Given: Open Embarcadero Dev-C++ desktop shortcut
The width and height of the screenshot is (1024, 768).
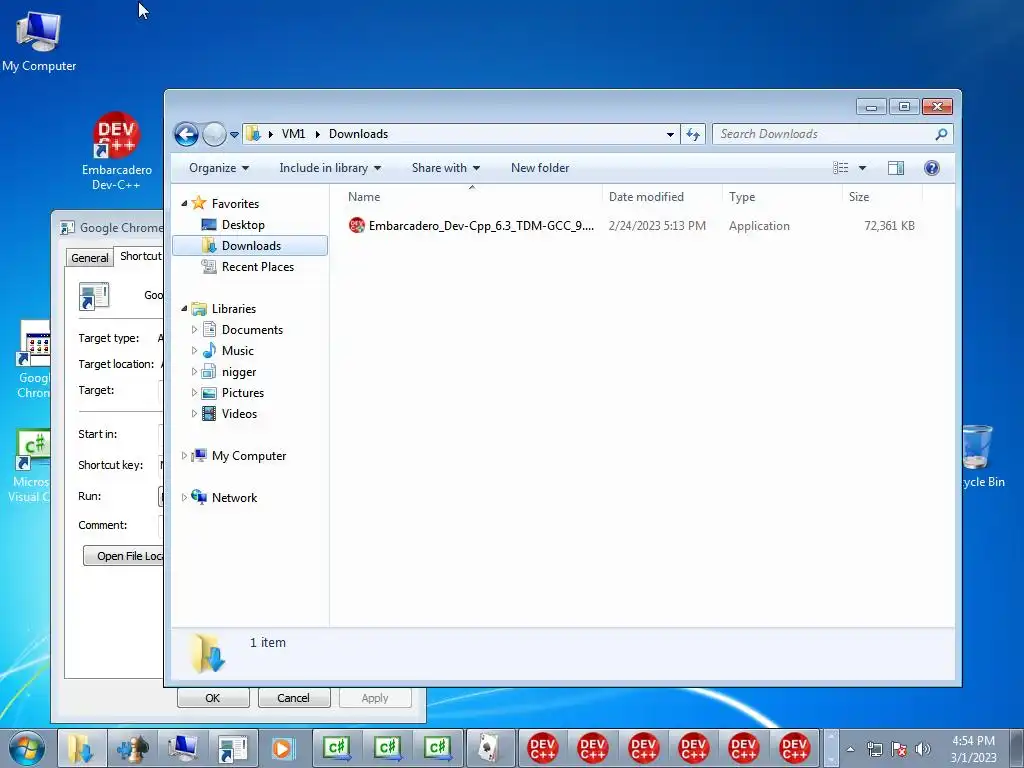Looking at the screenshot, I should (x=116, y=152).
